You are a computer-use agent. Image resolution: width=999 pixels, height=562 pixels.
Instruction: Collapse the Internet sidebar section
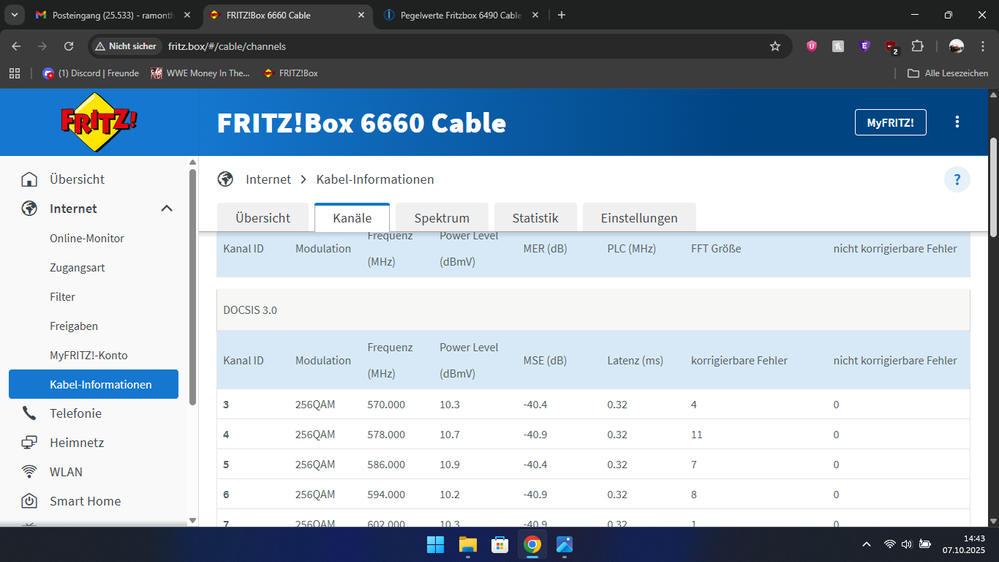point(167,208)
